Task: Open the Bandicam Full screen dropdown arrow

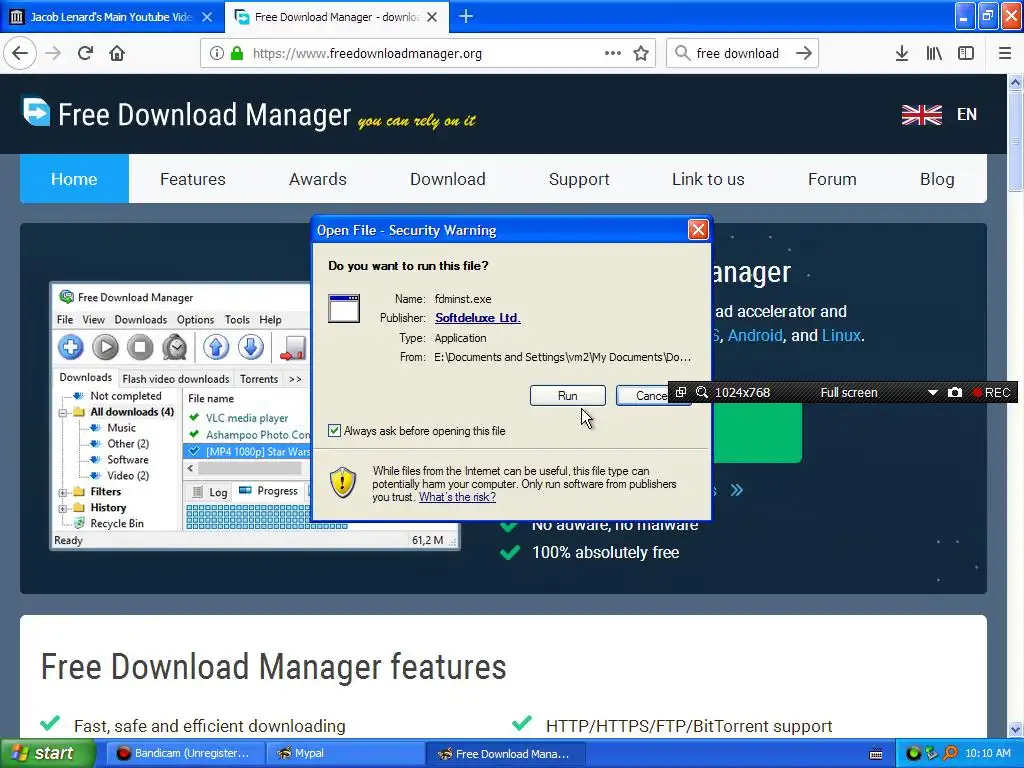Action: click(933, 392)
